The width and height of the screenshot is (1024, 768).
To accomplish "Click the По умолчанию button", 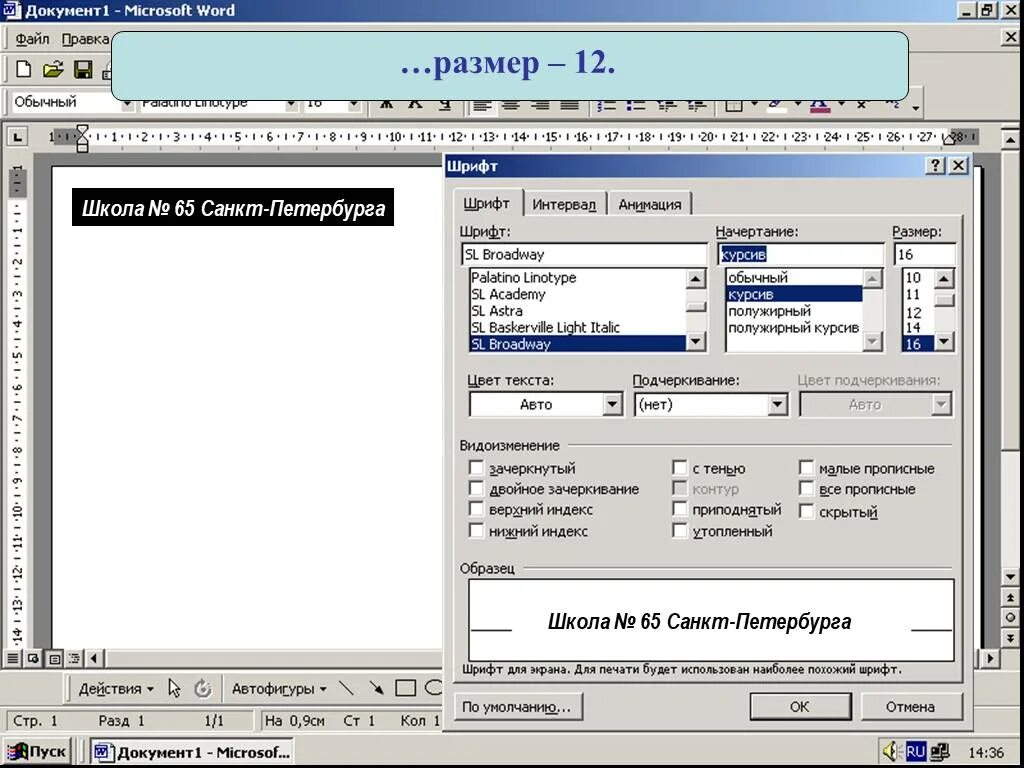I will (x=517, y=706).
